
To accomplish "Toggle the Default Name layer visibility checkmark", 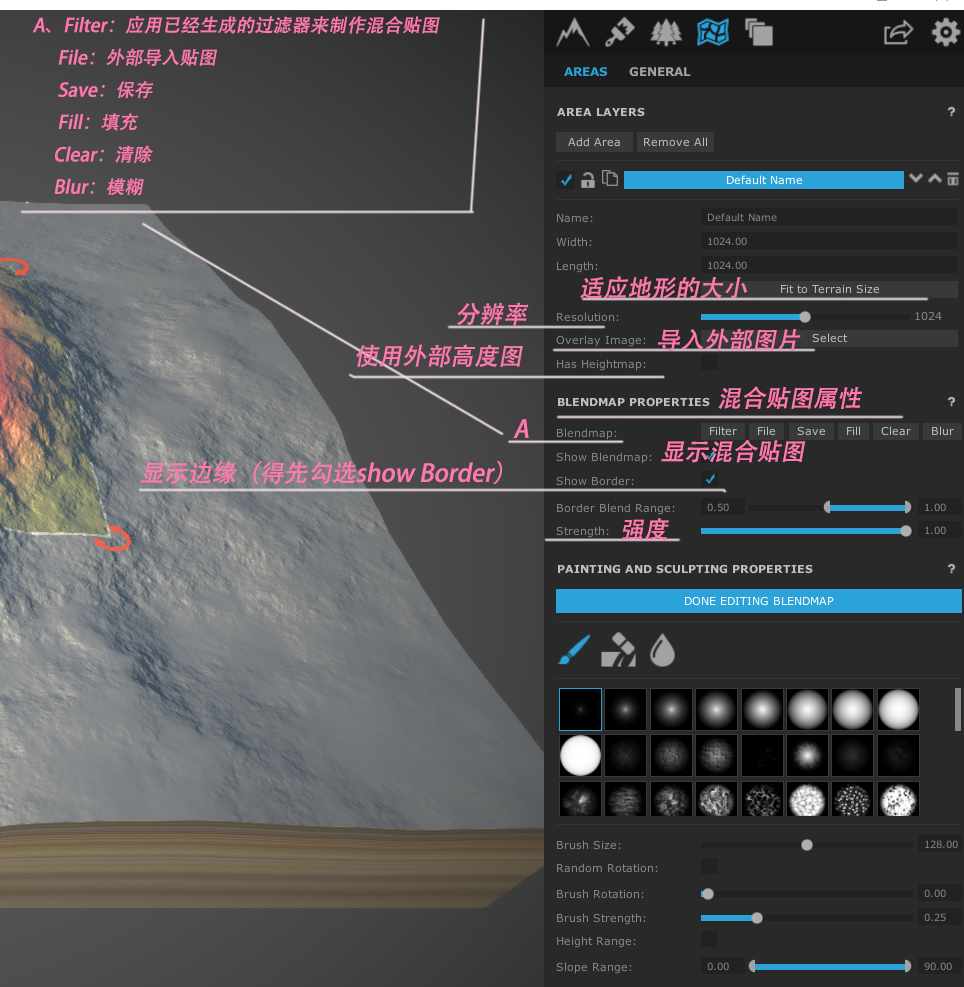I will pyautogui.click(x=566, y=180).
